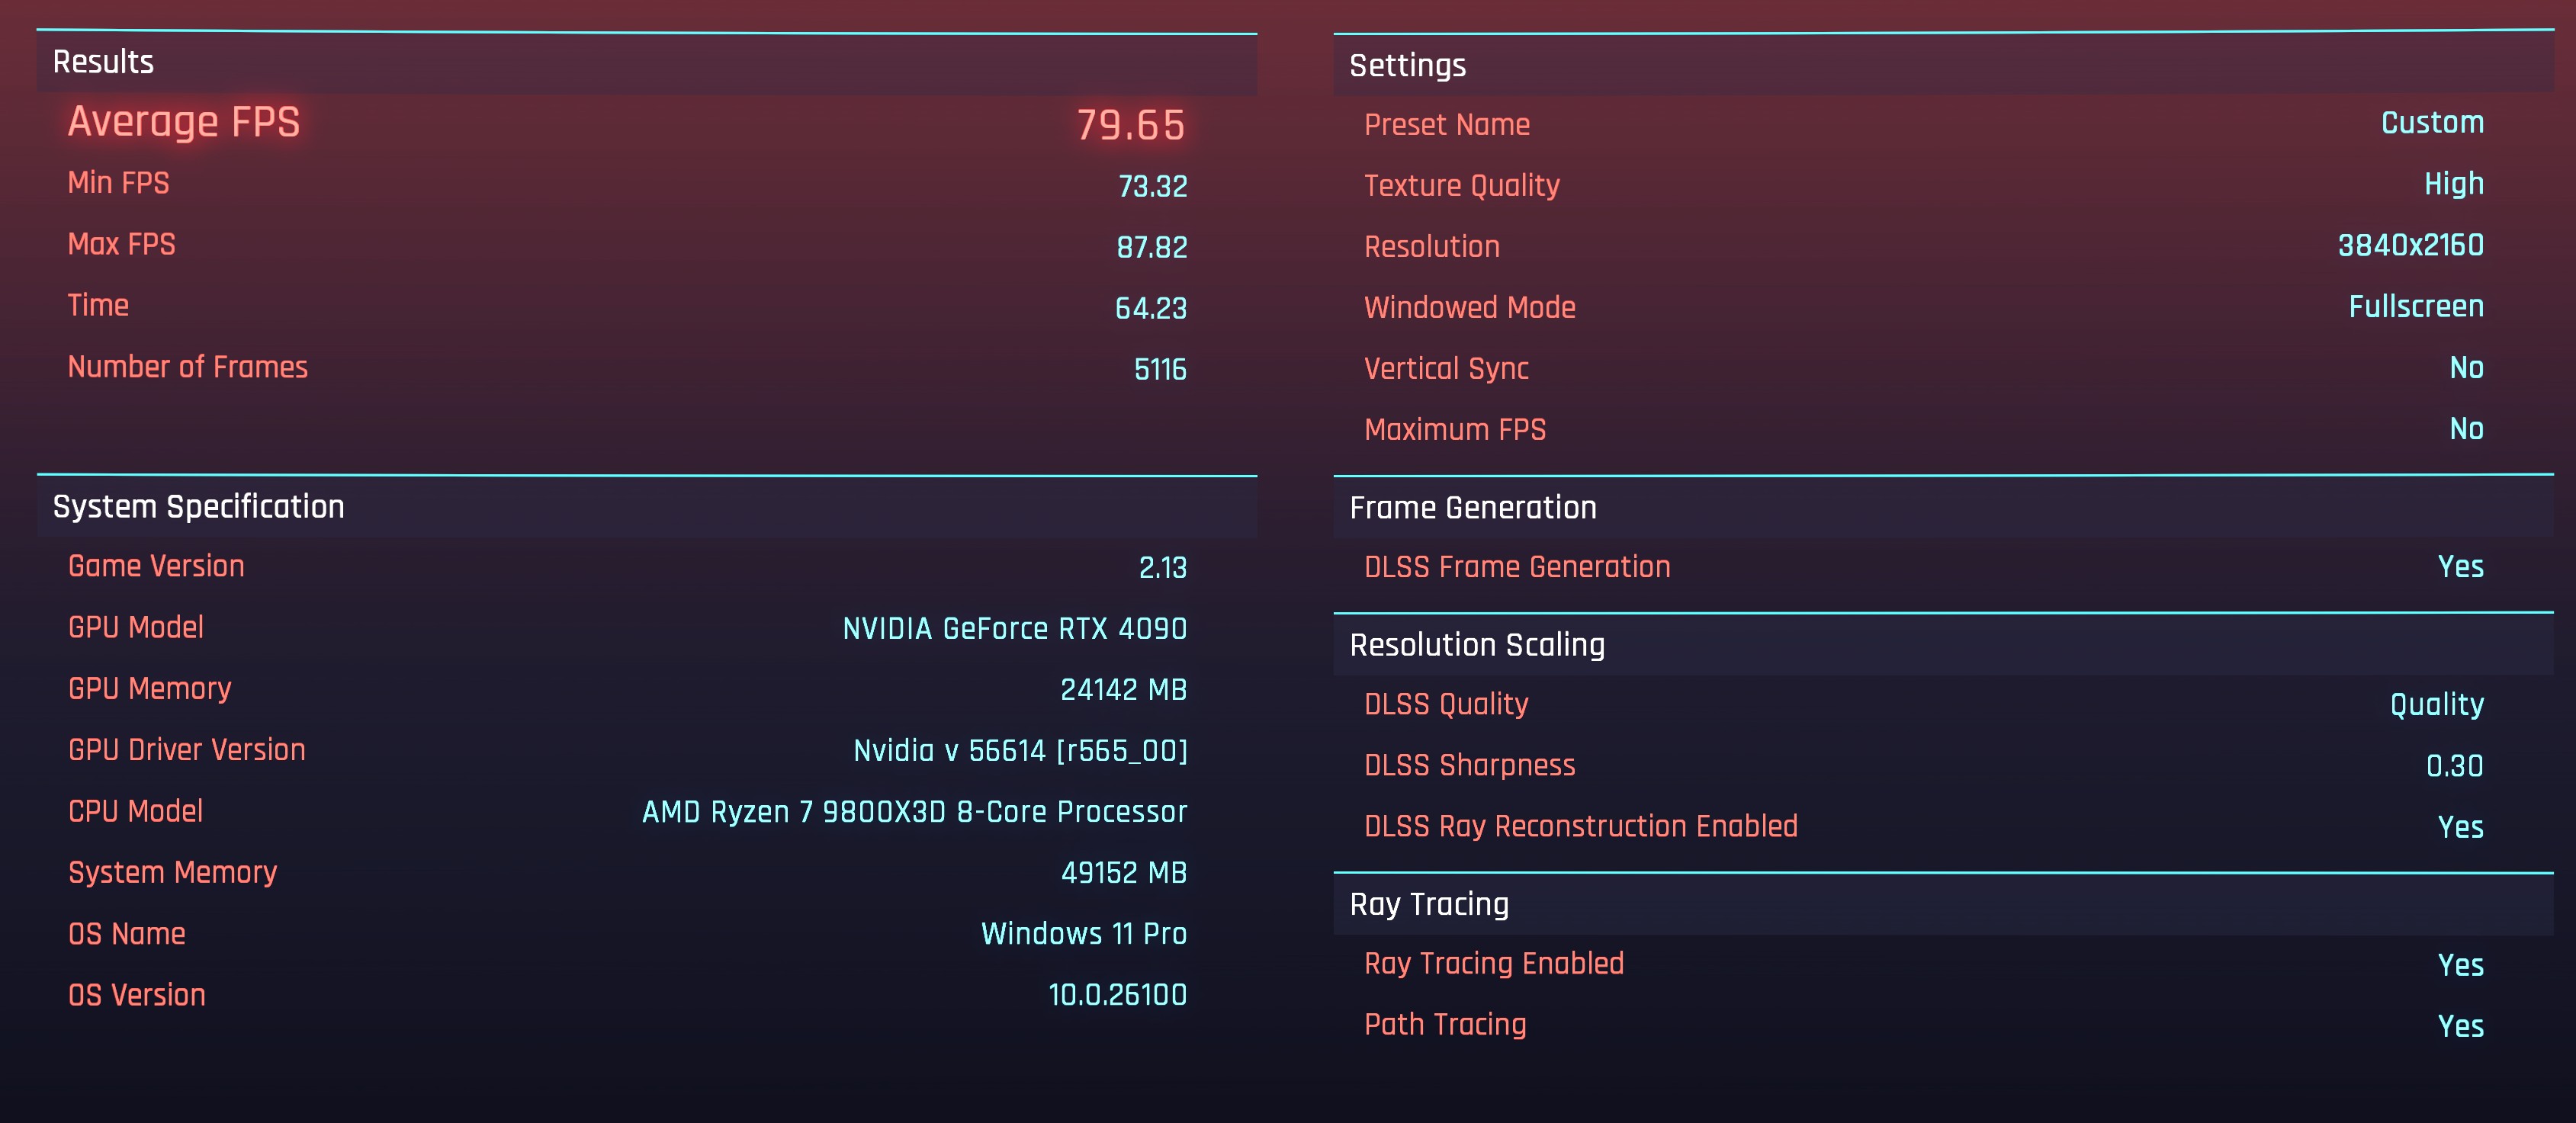Select the Game Version label
The width and height of the screenshot is (2576, 1123).
point(156,566)
